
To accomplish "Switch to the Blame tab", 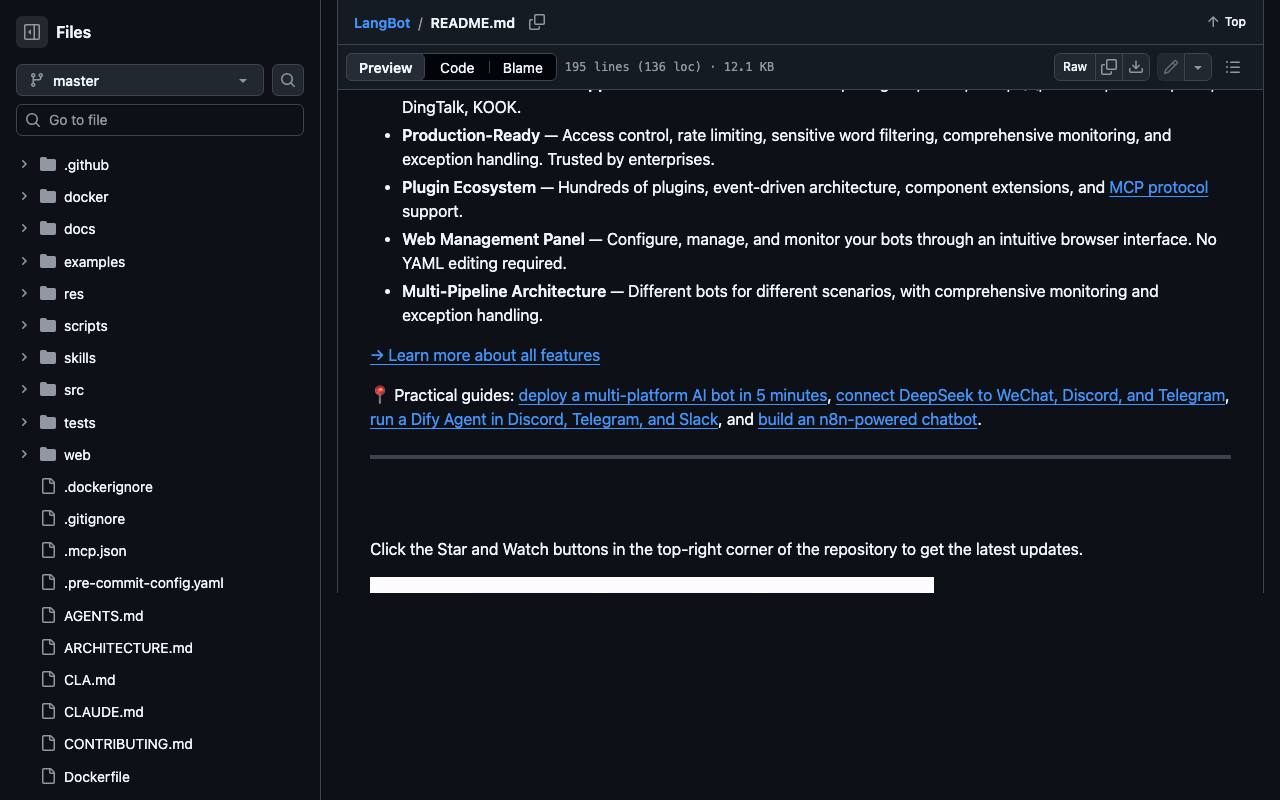I will point(522,67).
